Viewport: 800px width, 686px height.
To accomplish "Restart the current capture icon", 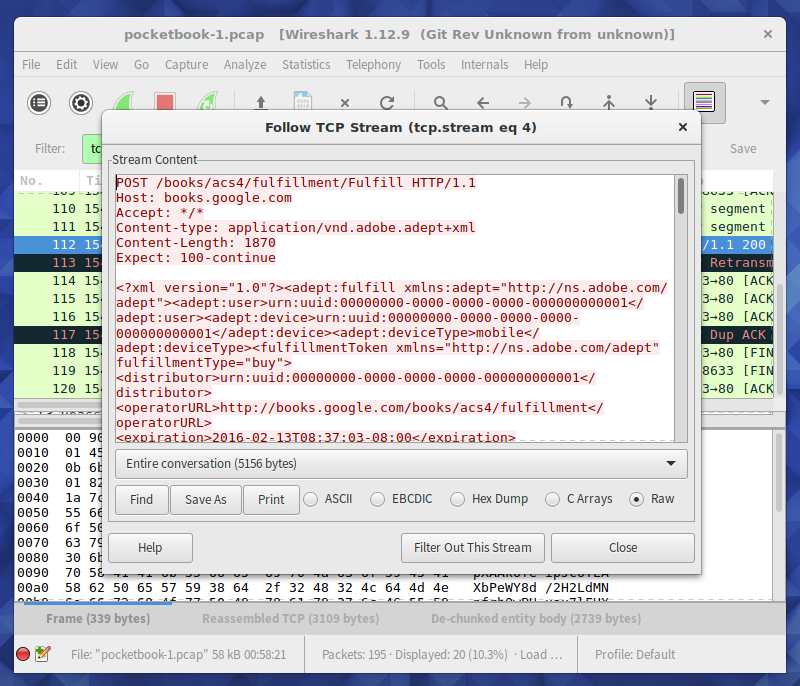I will pos(207,102).
